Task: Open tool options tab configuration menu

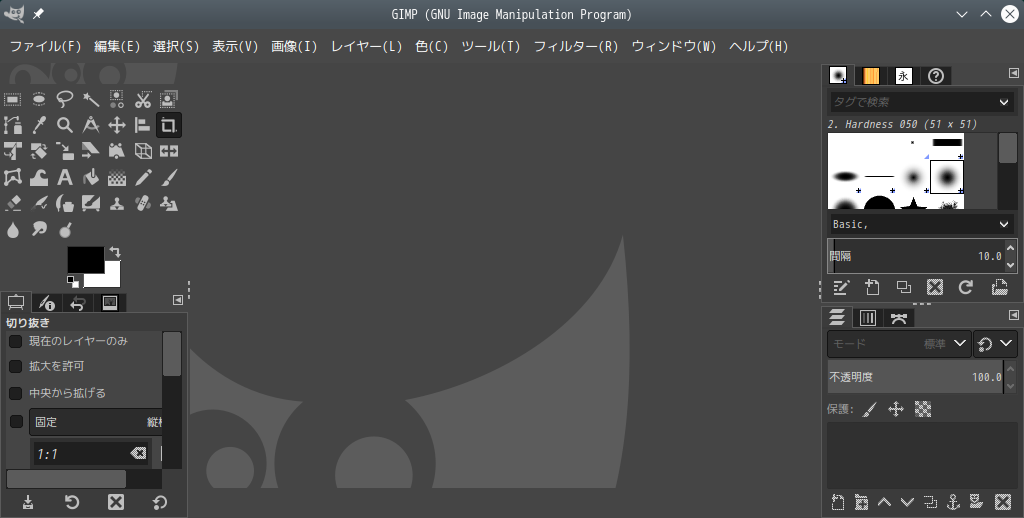Action: click(x=178, y=300)
